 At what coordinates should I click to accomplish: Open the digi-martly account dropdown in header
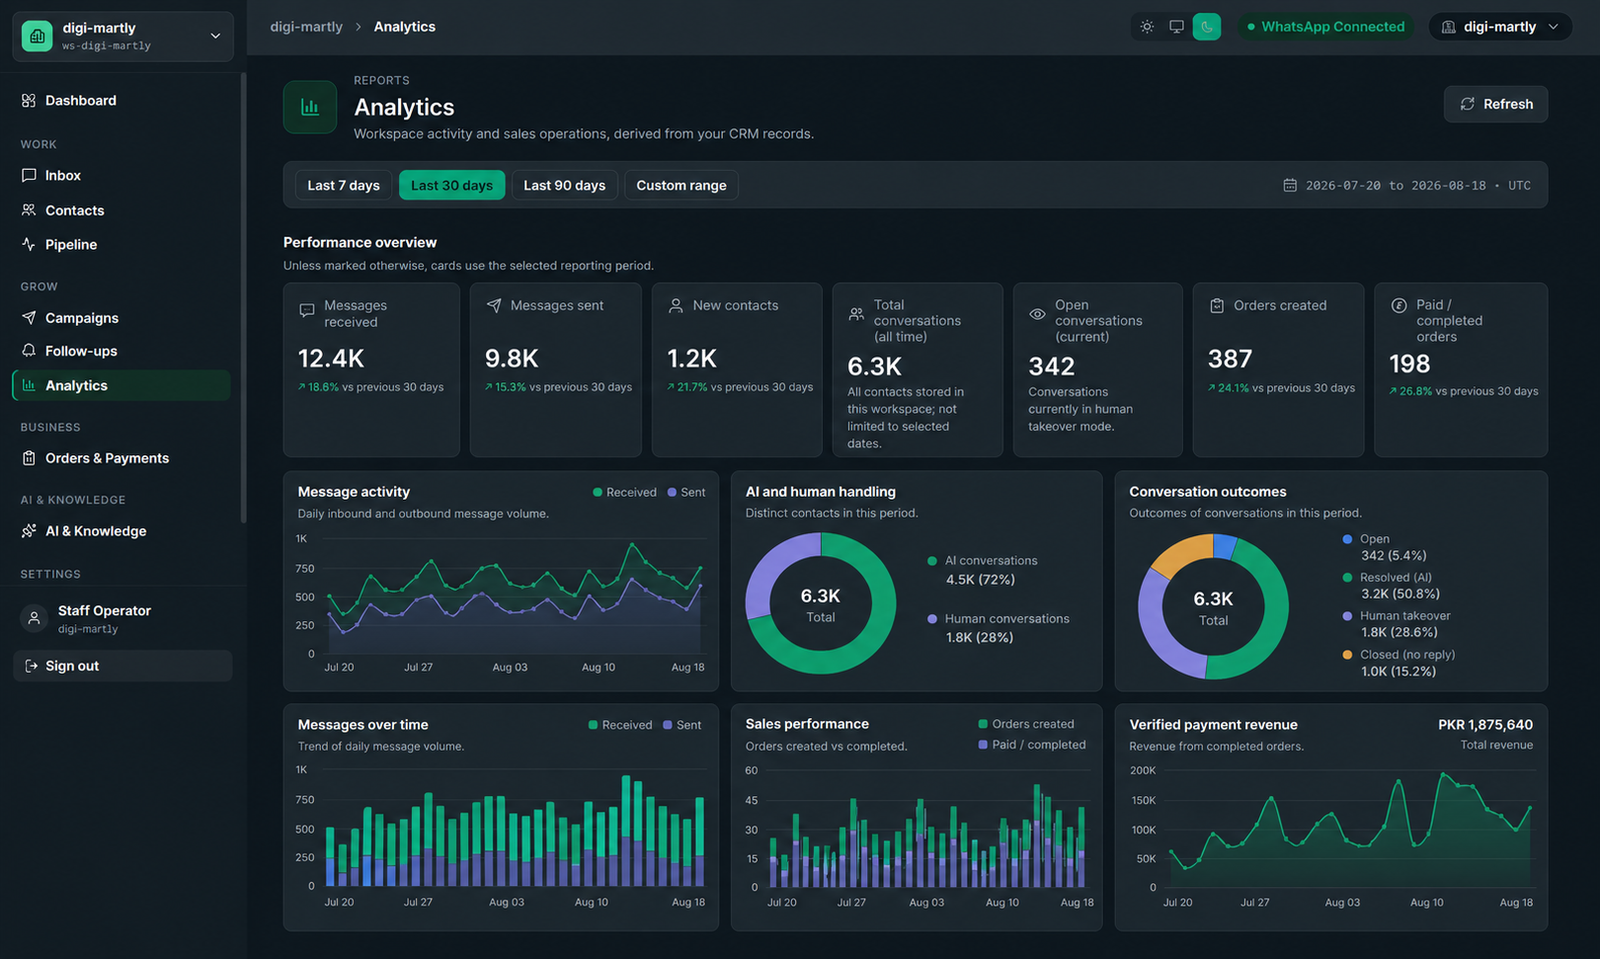(1500, 27)
